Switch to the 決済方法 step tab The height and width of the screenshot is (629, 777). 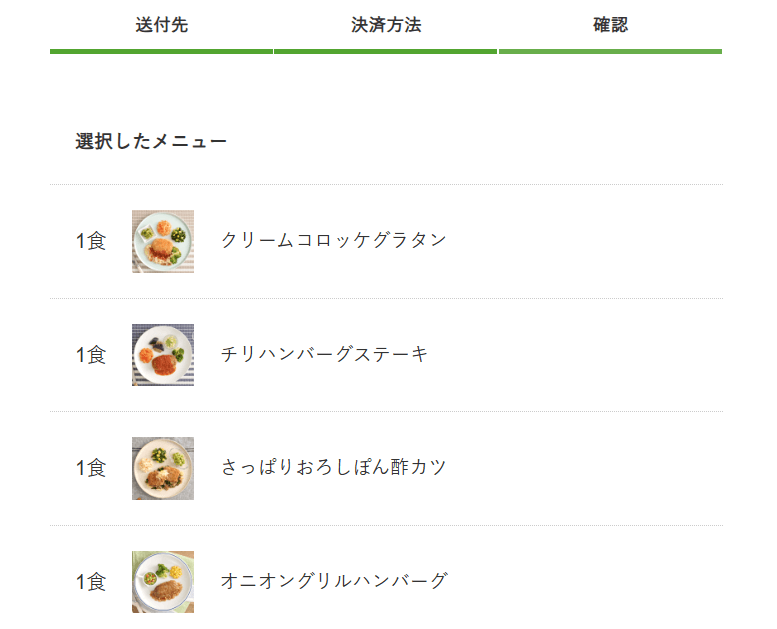[385, 25]
